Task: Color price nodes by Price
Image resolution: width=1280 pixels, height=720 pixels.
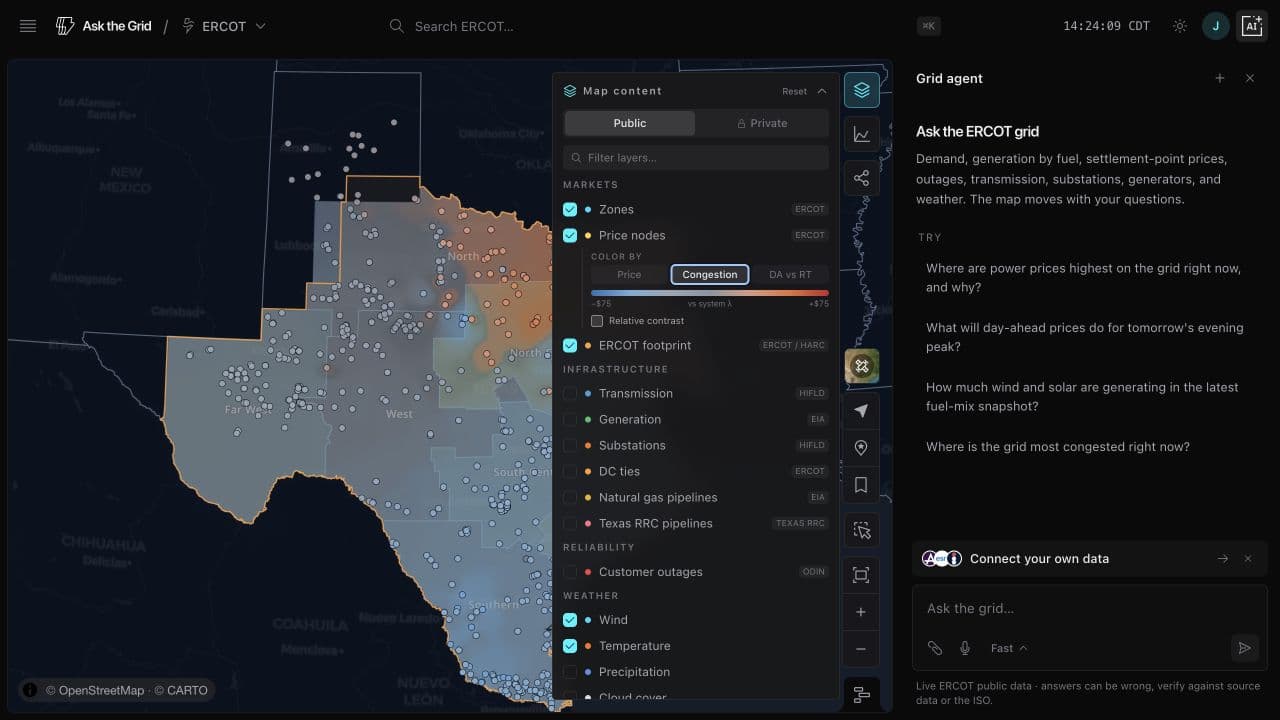Action: 629,274
